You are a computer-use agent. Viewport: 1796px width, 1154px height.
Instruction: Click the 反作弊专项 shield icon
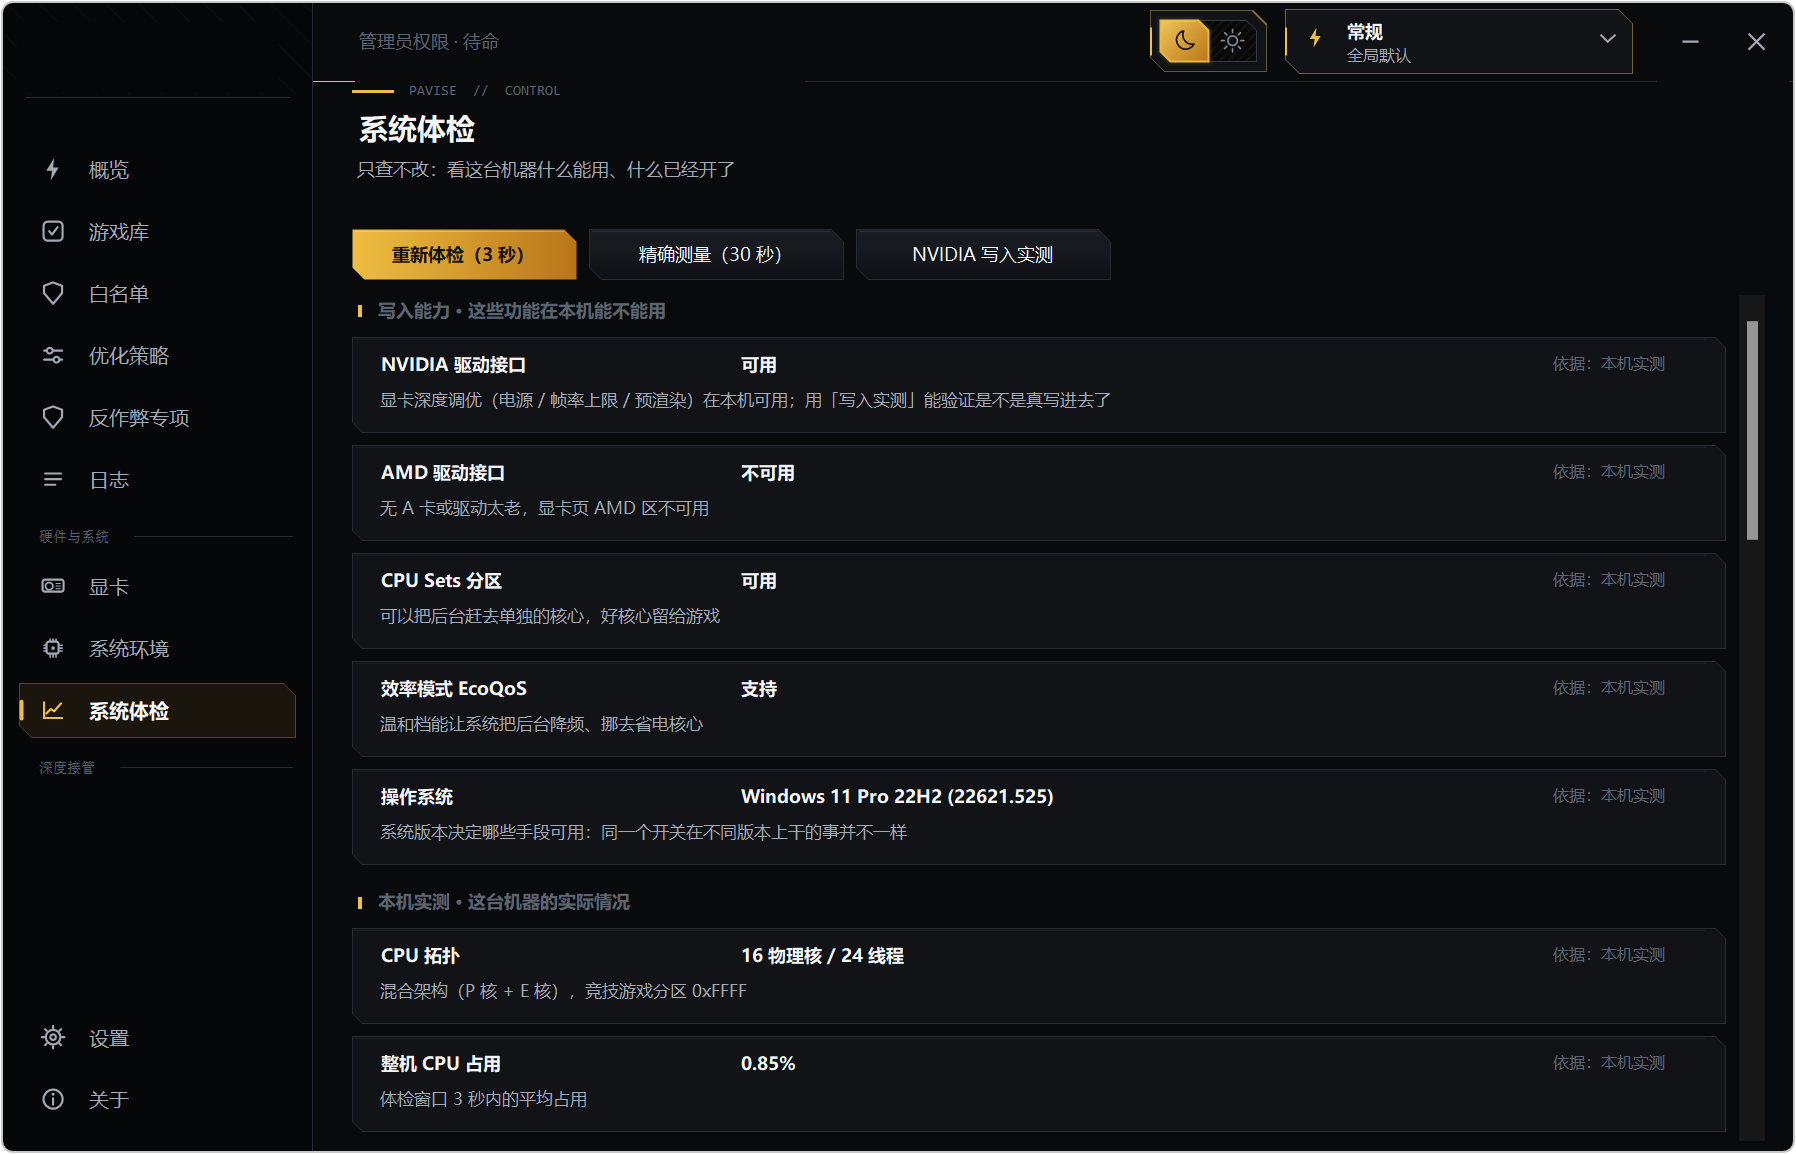click(x=53, y=417)
